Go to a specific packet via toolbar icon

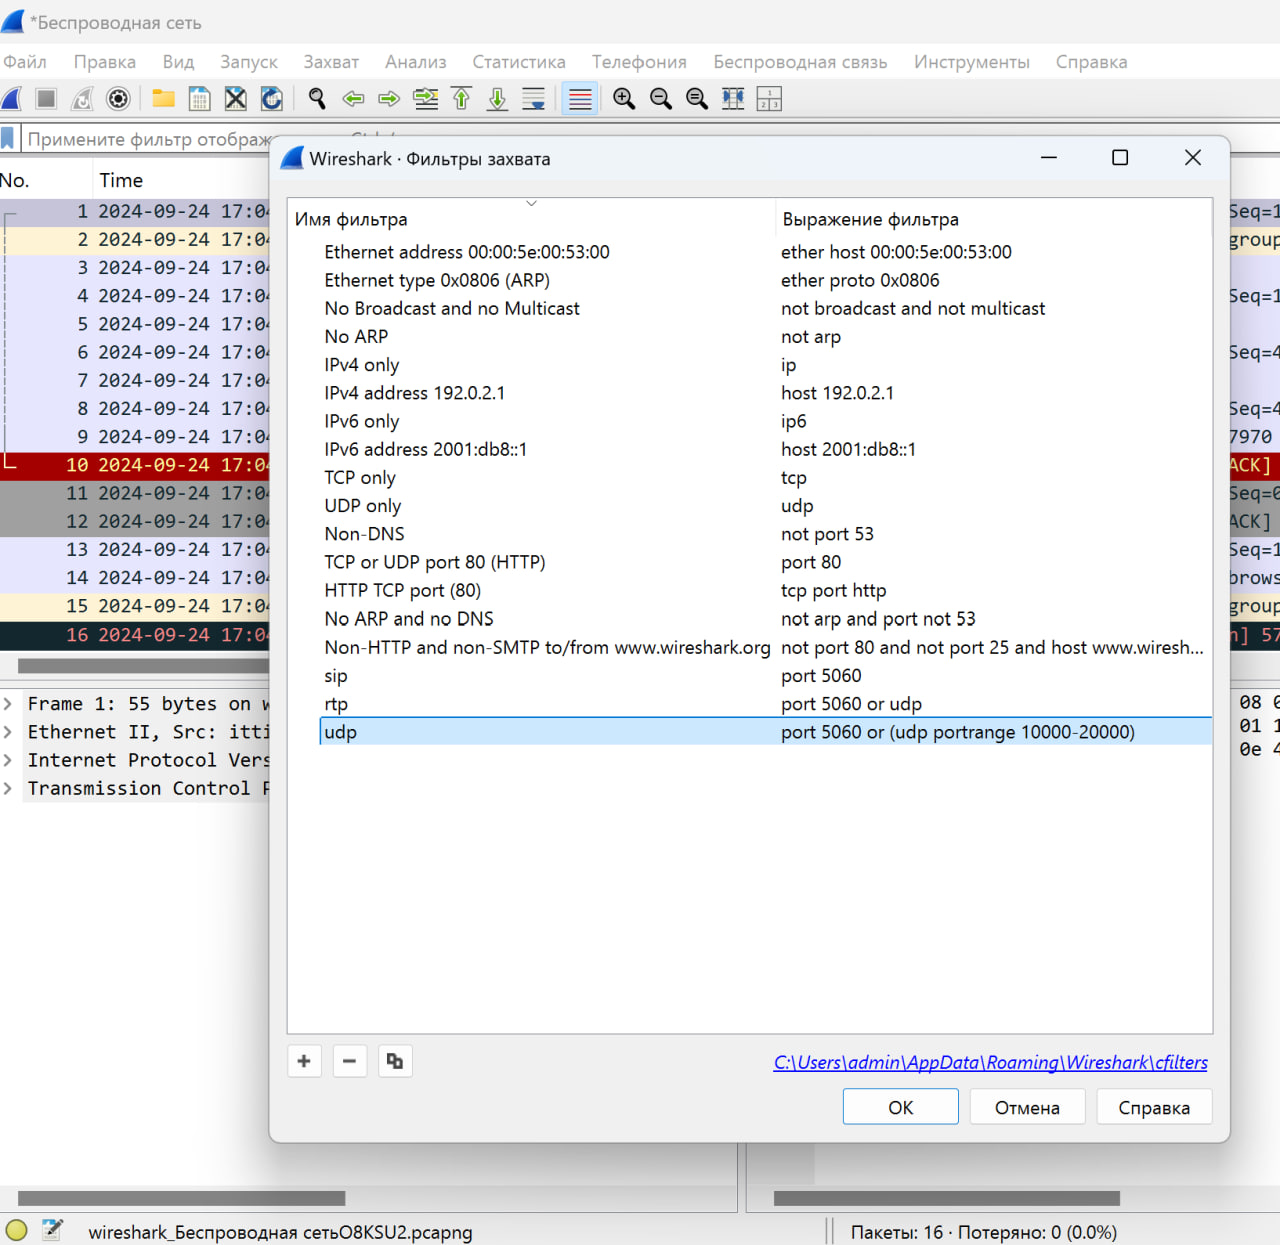(x=425, y=98)
